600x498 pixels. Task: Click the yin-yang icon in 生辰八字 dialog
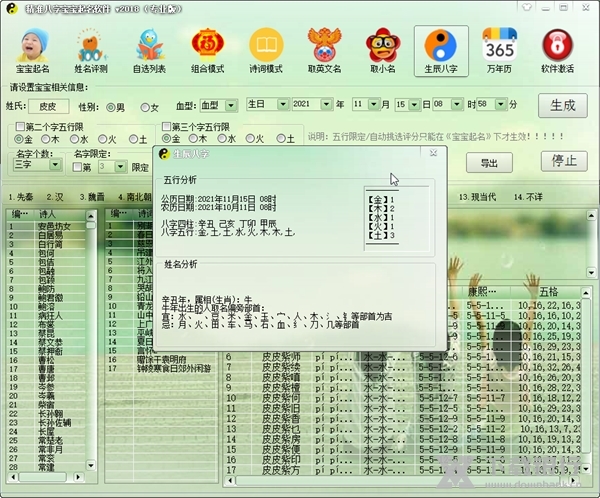(164, 154)
